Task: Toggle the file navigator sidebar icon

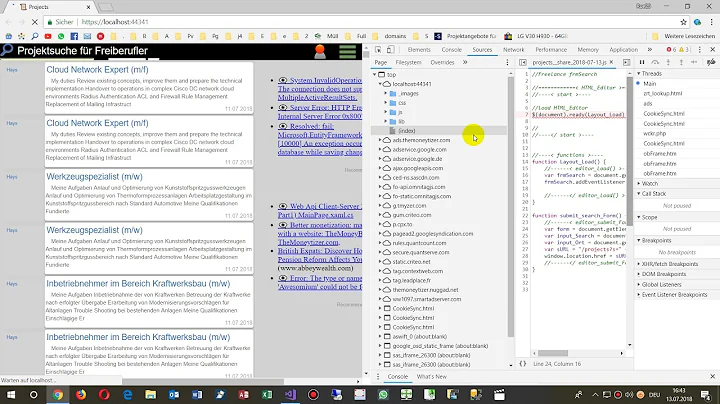Action: [523, 62]
